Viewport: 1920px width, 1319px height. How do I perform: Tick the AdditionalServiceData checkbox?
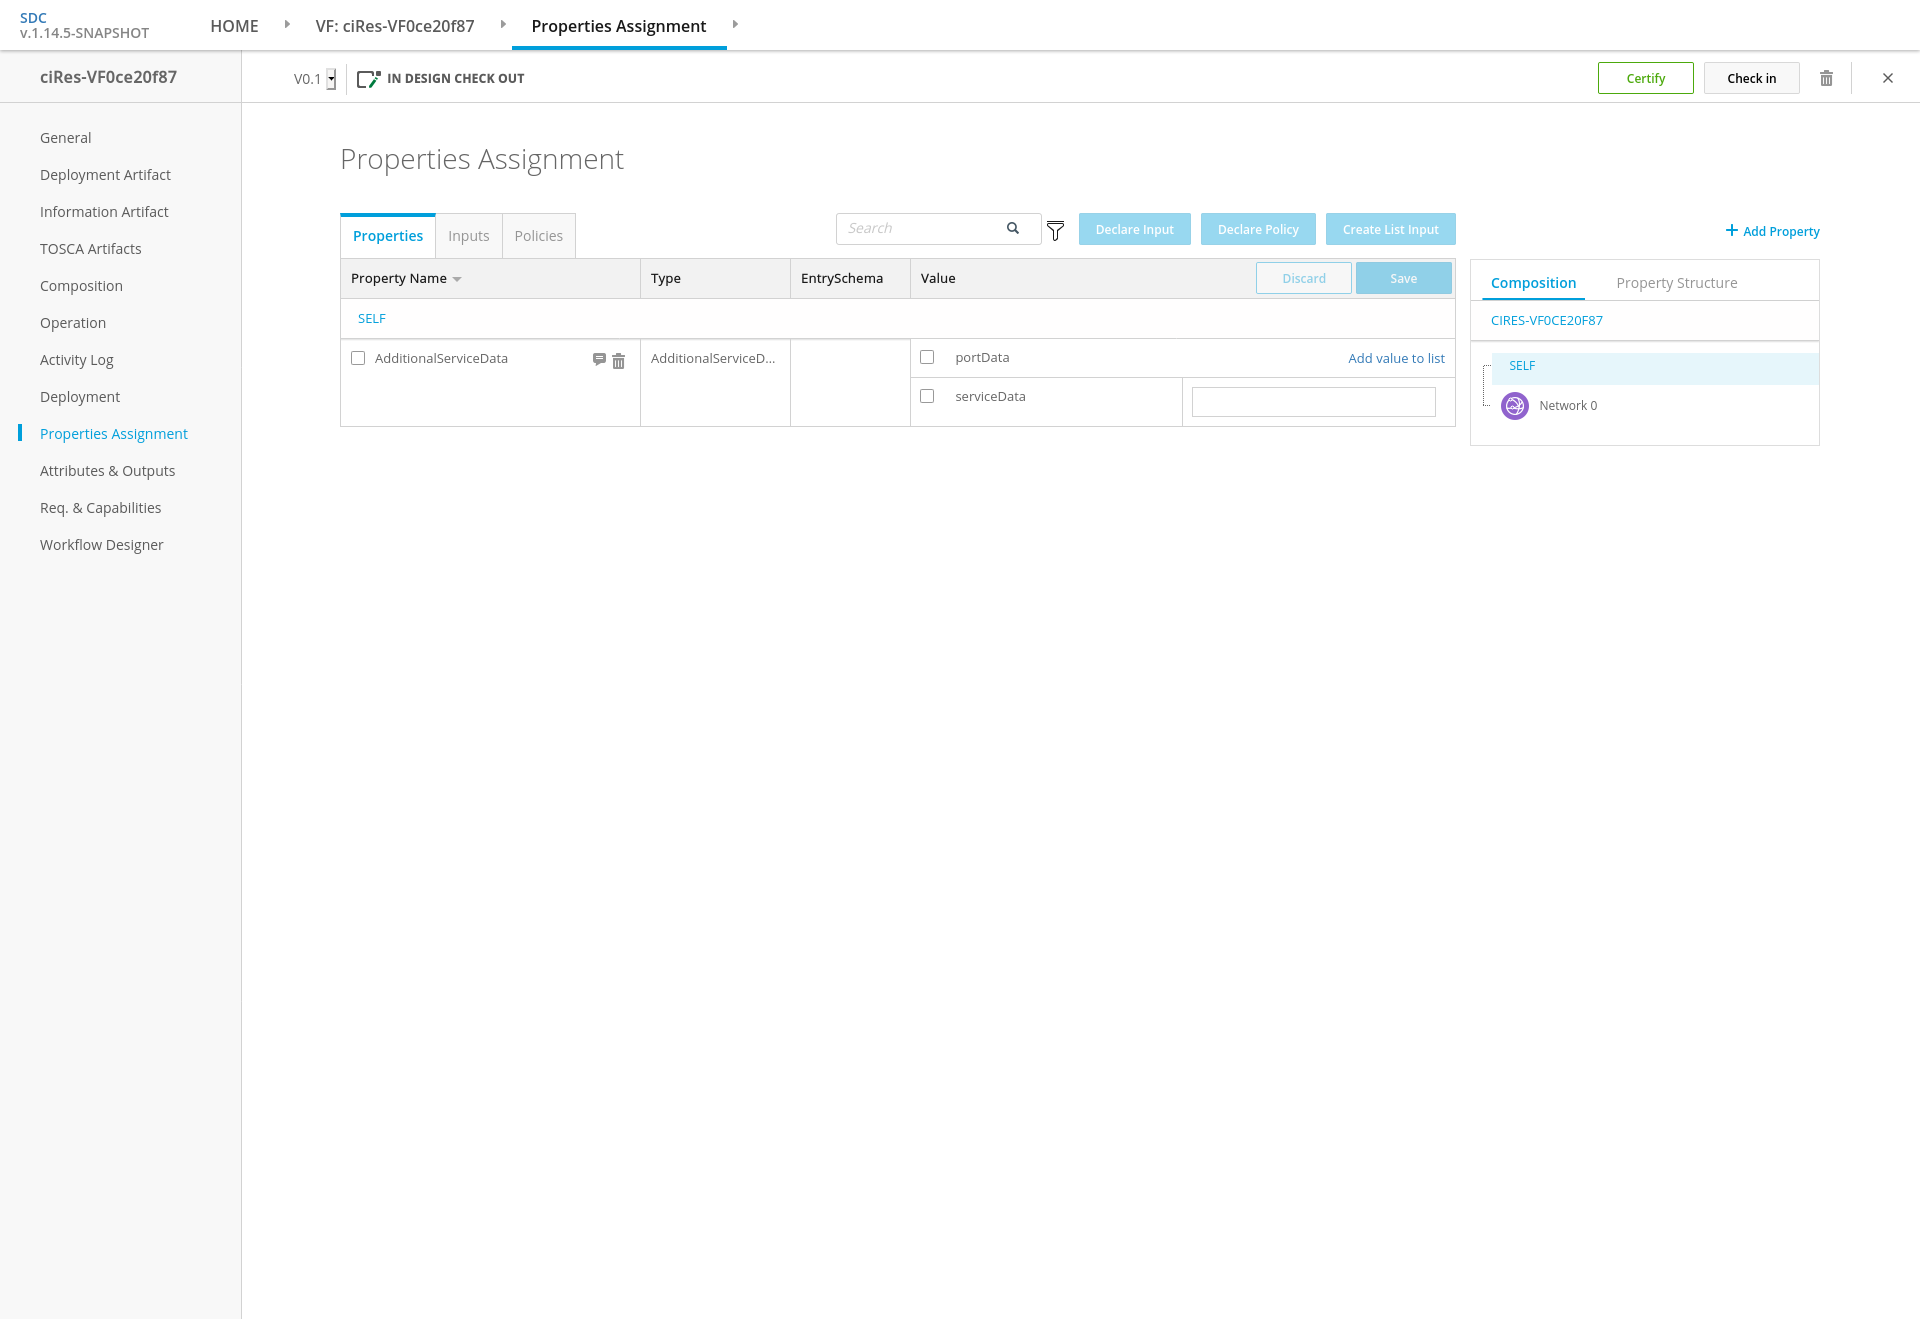point(358,358)
